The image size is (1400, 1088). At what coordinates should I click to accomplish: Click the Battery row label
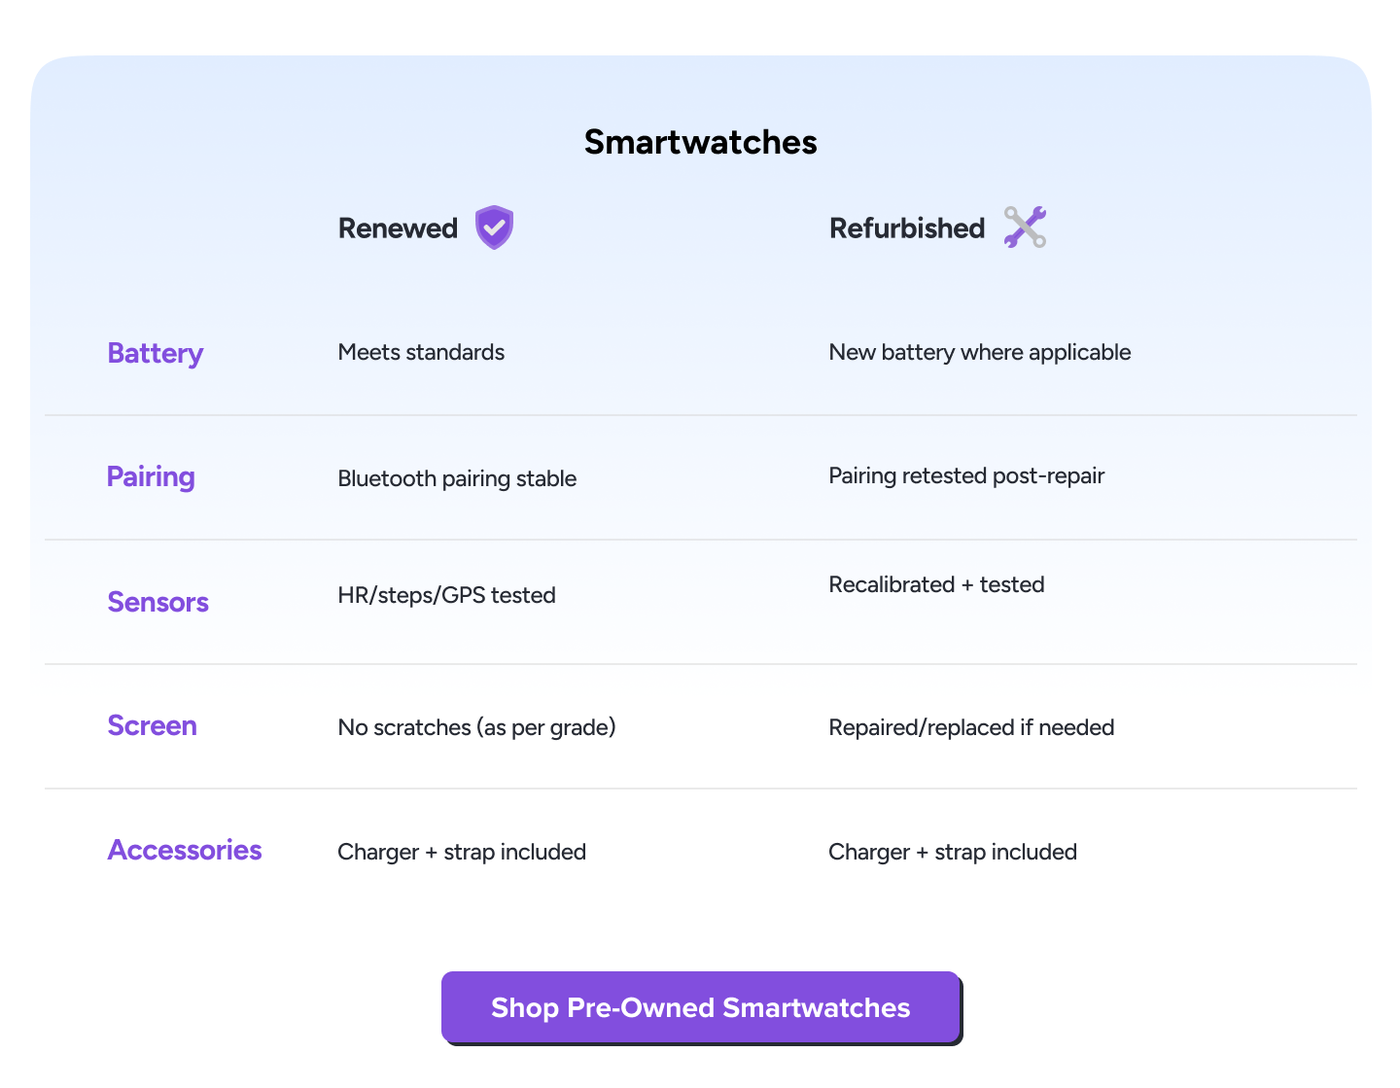coord(155,353)
